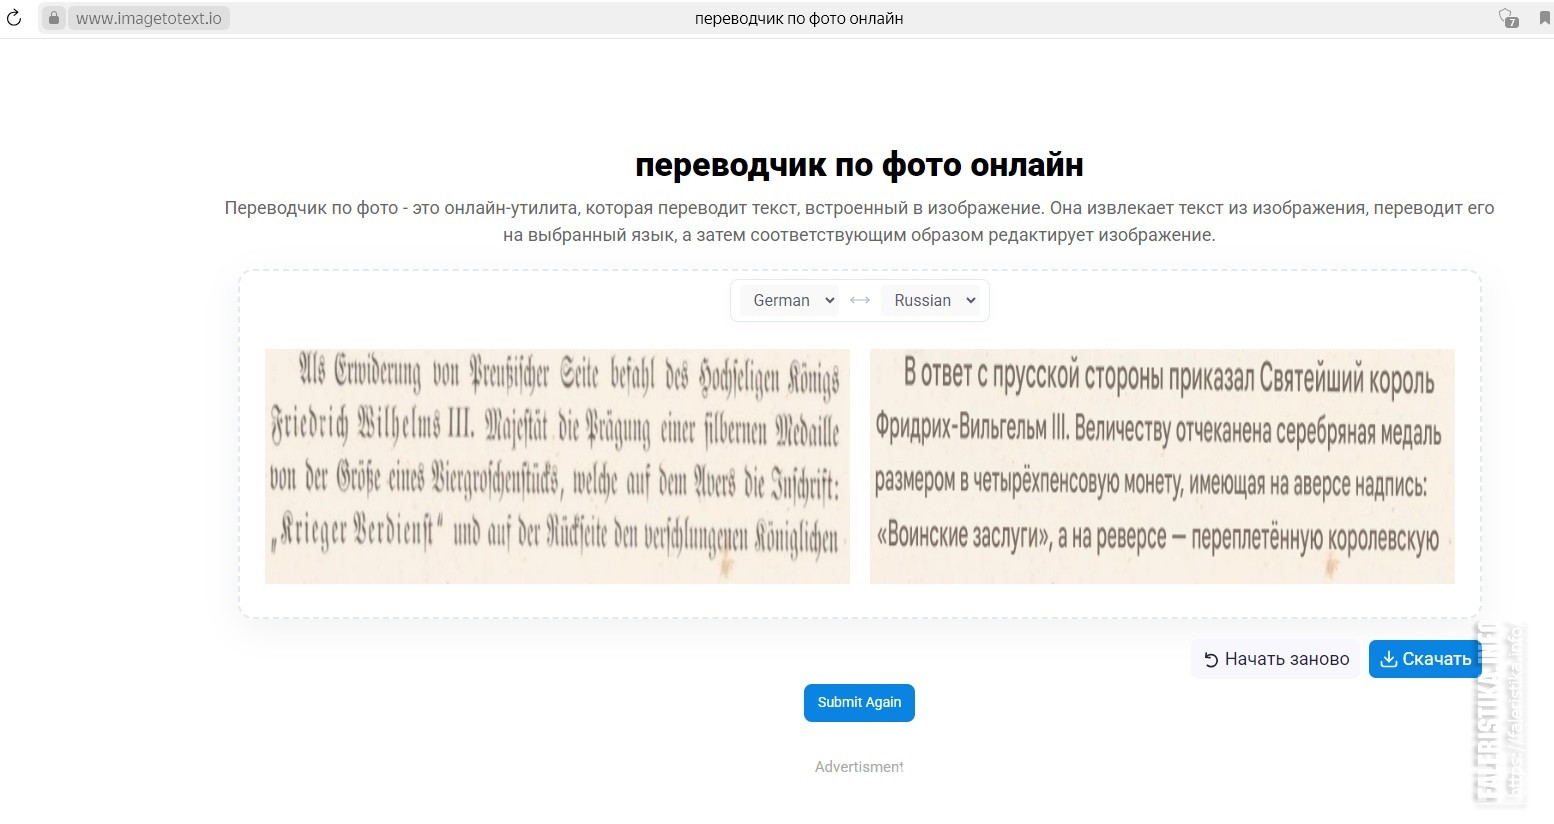Click the page title in browser bar
Screen dimensions: 1554x824
coord(799,18)
